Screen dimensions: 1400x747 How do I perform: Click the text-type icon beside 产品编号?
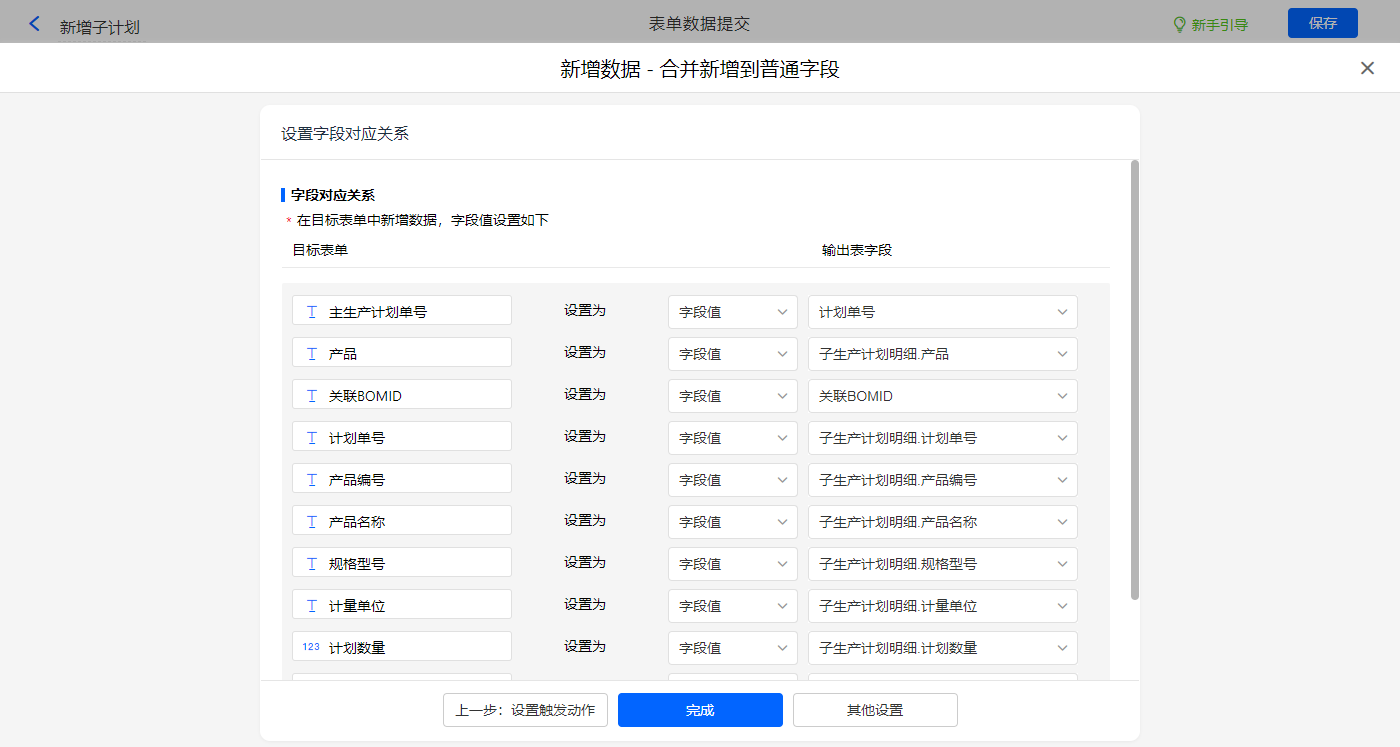[x=312, y=480]
